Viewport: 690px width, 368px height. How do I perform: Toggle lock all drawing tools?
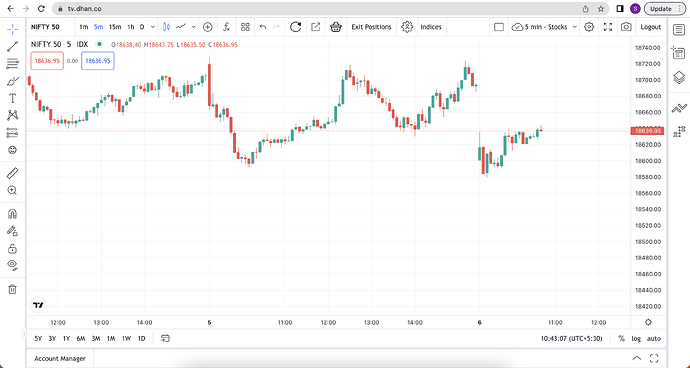(x=12, y=249)
